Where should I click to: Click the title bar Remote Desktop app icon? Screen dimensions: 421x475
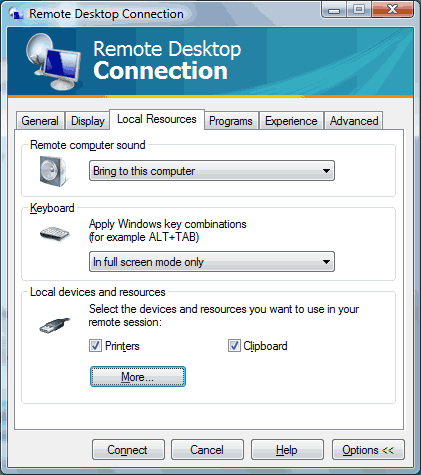click(x=16, y=14)
